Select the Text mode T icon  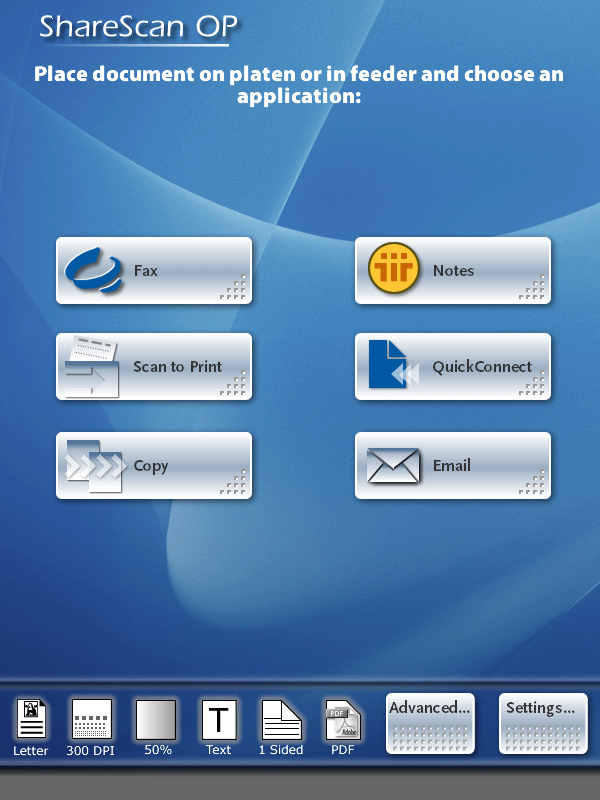(219, 720)
